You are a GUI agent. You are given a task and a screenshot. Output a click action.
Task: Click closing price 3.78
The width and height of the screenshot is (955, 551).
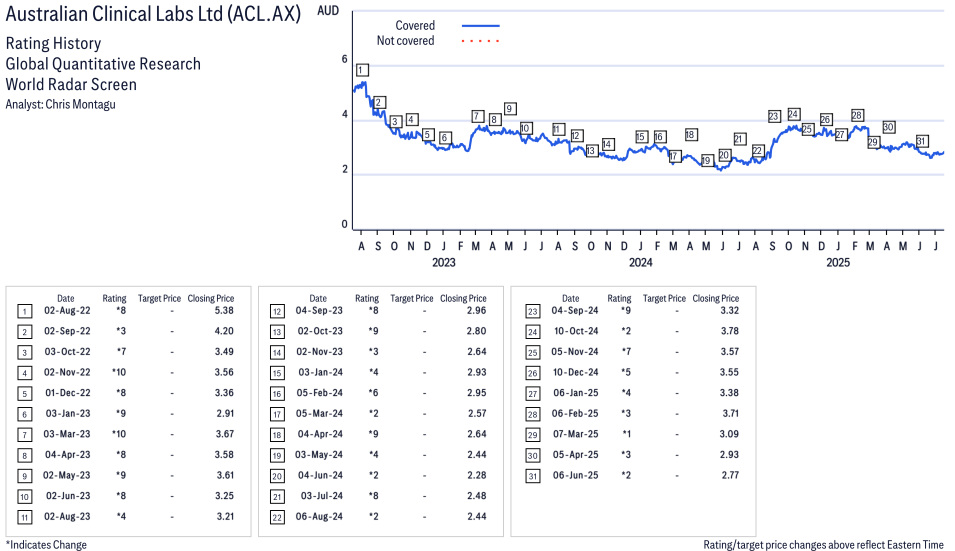point(729,331)
